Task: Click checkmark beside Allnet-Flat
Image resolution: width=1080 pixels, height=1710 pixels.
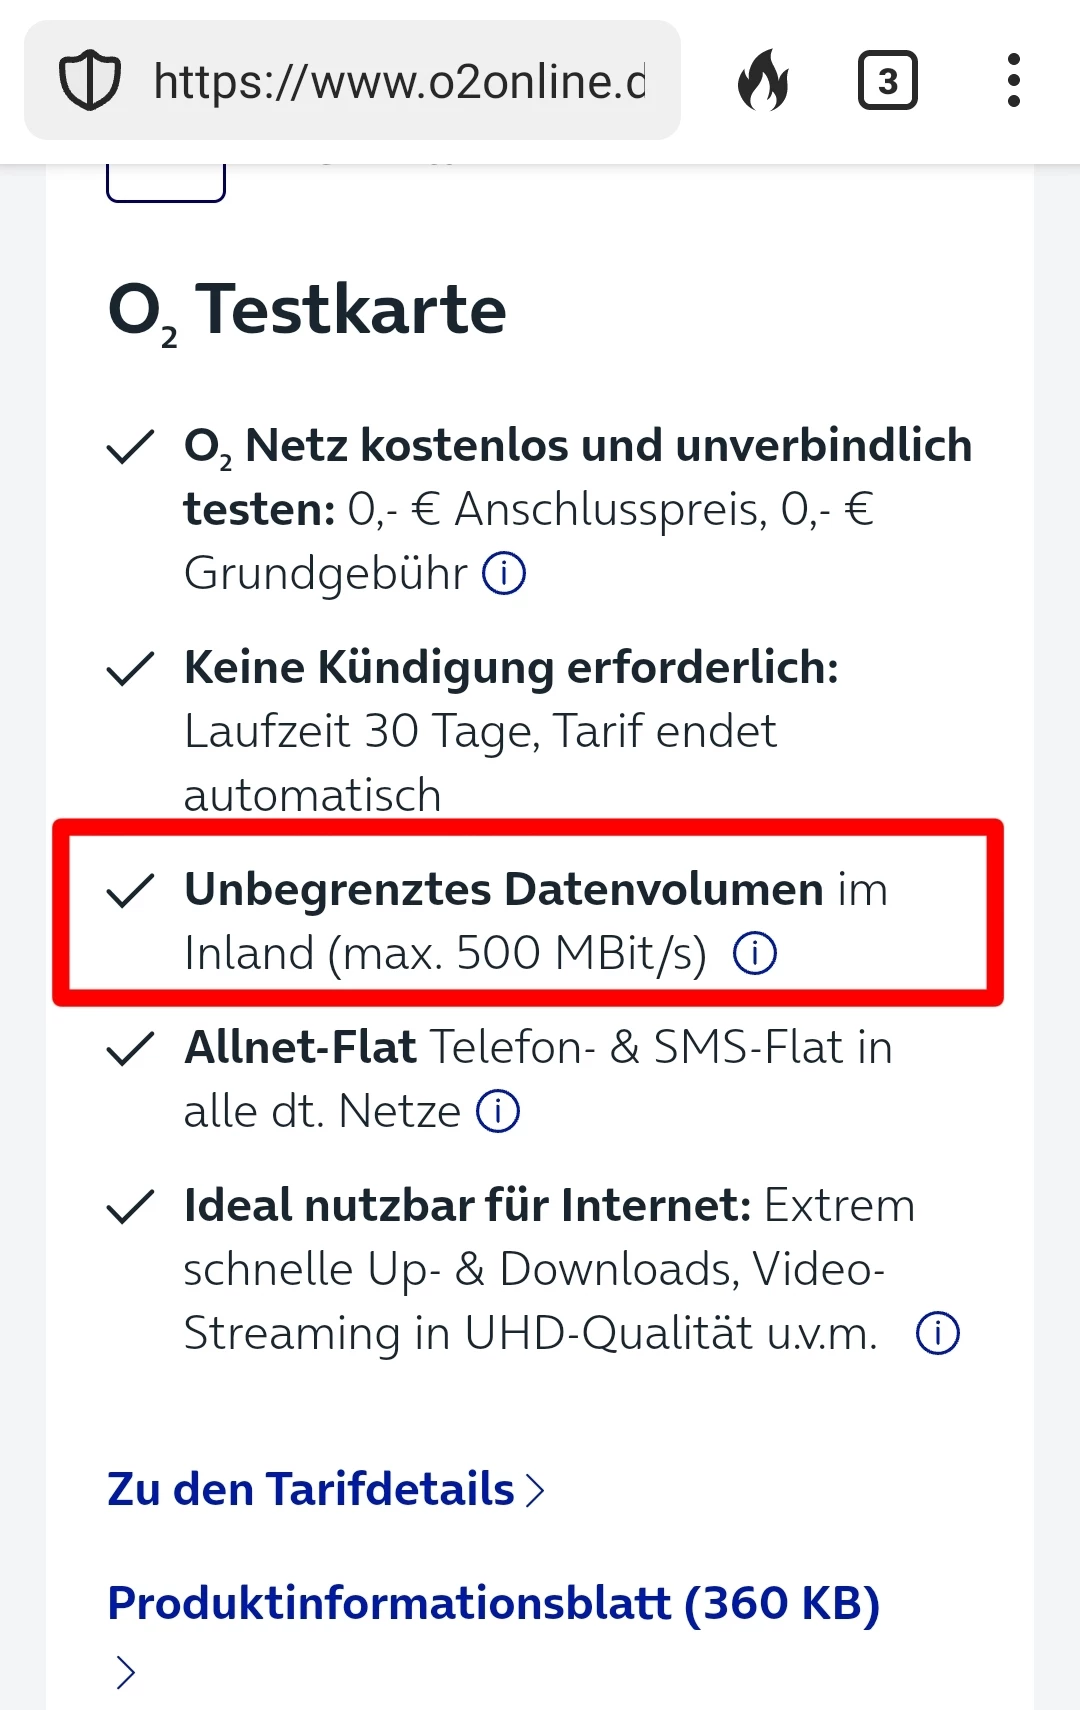Action: [130, 1048]
